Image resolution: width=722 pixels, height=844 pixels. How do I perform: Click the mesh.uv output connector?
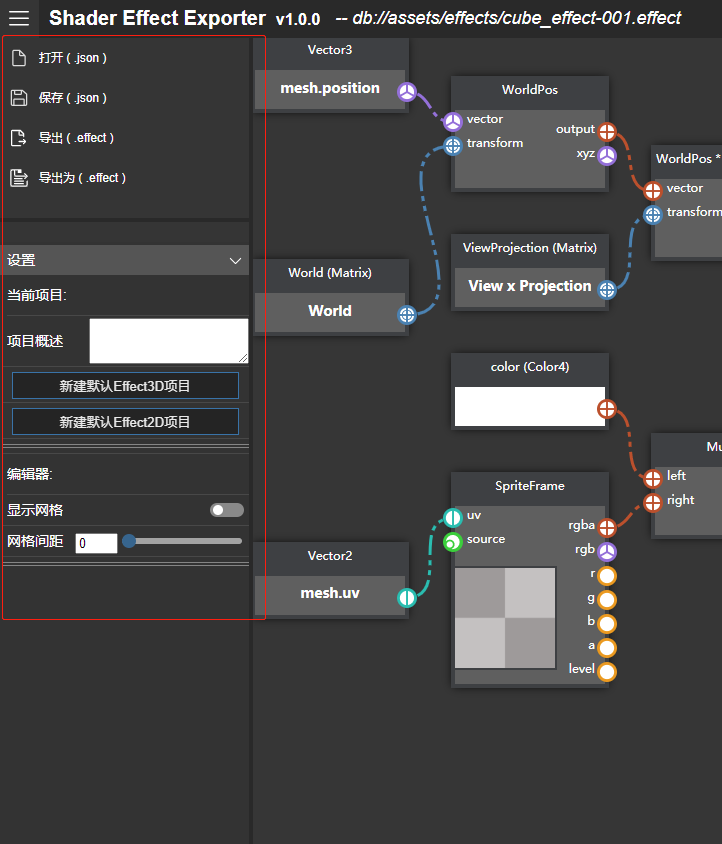407,598
